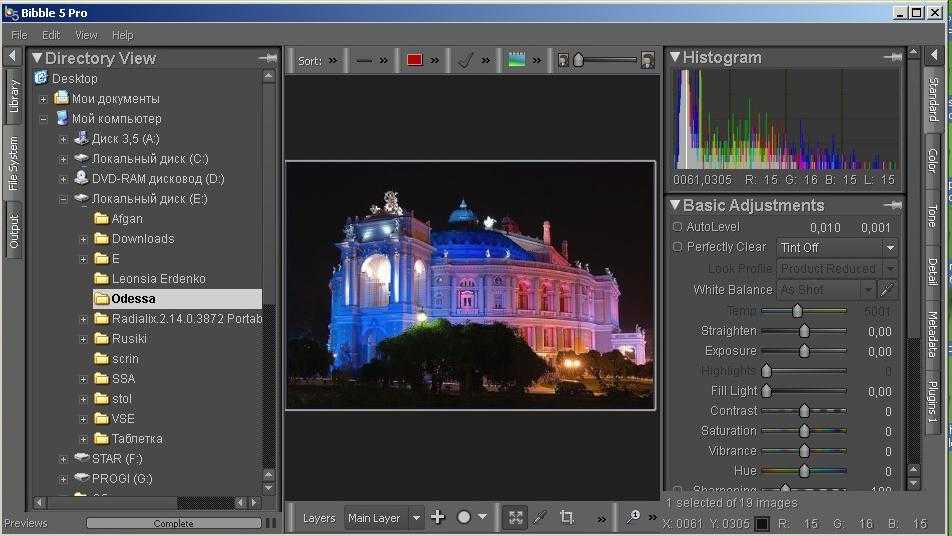
Task: Click the checkmark tag icon in toolbar
Action: (x=465, y=60)
